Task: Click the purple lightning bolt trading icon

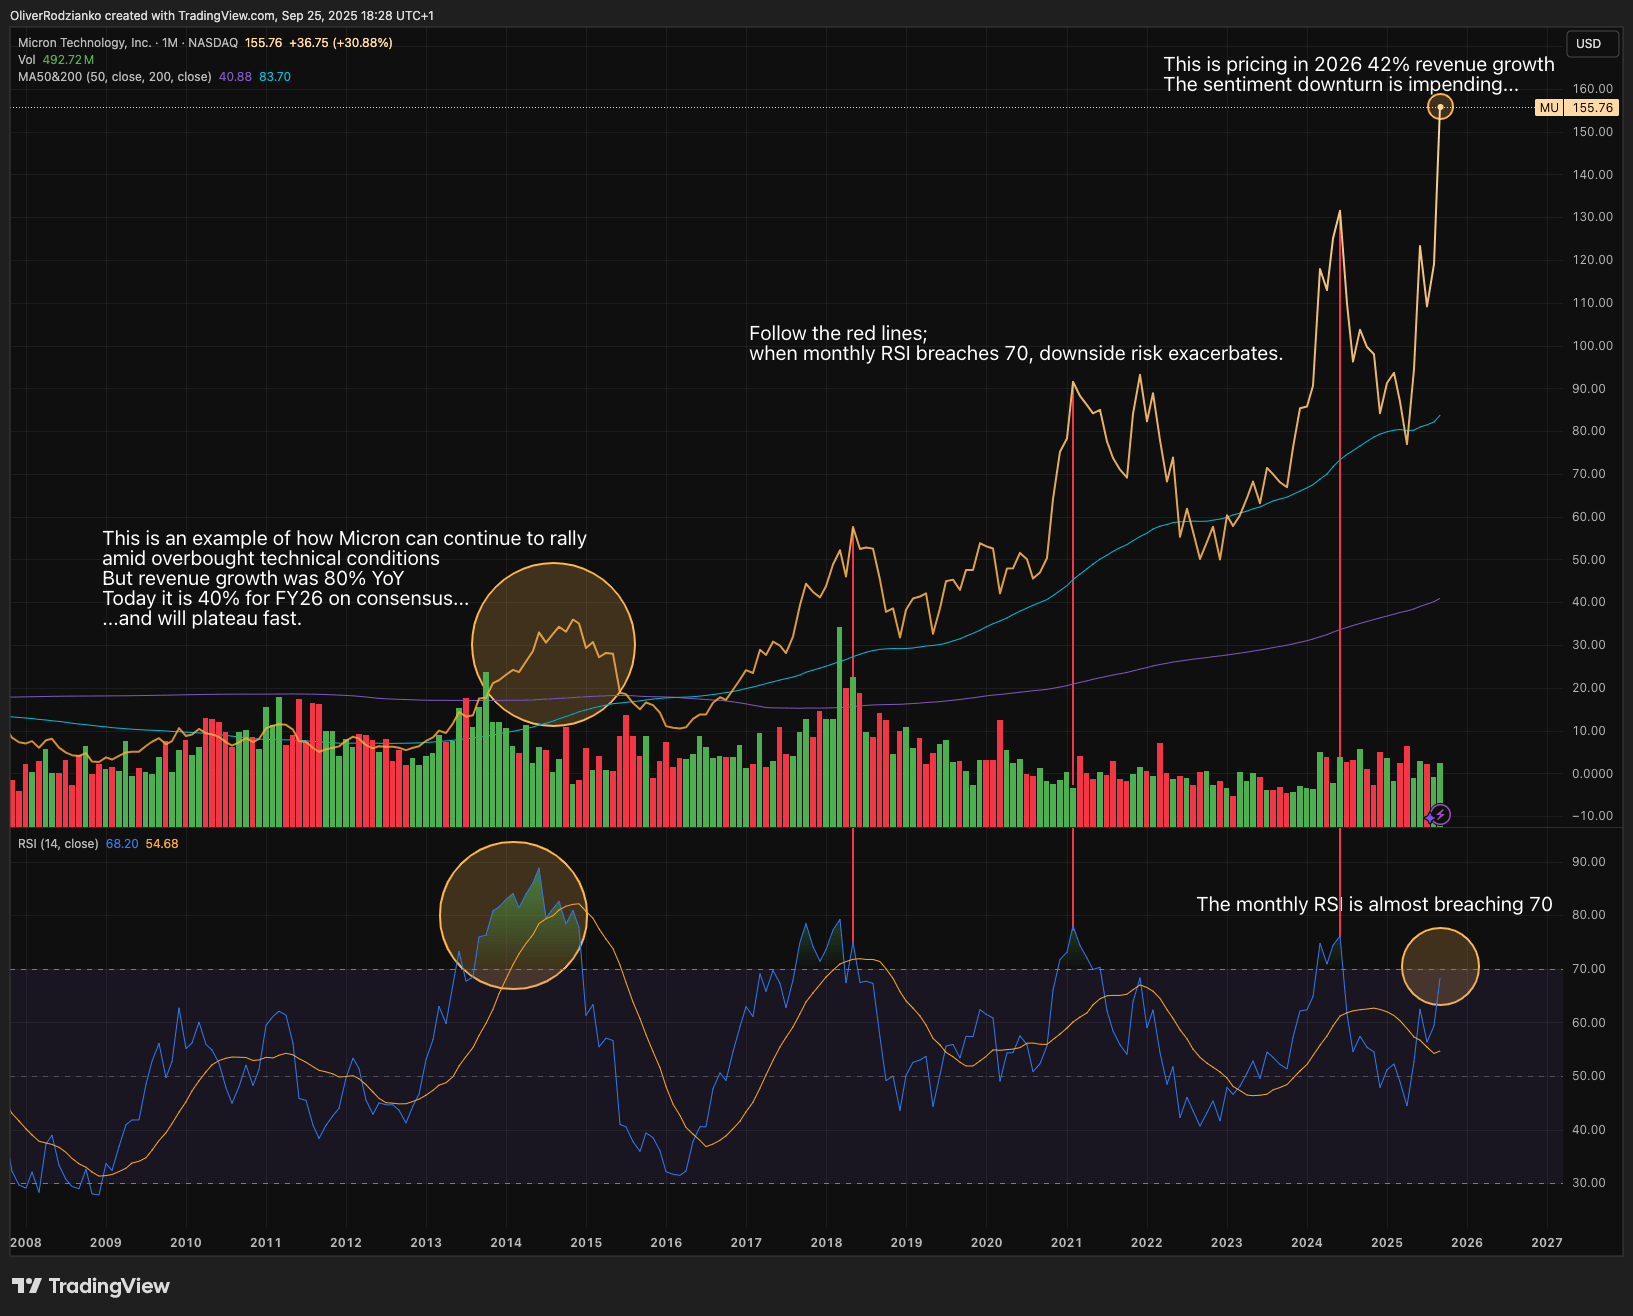Action: click(x=1441, y=814)
